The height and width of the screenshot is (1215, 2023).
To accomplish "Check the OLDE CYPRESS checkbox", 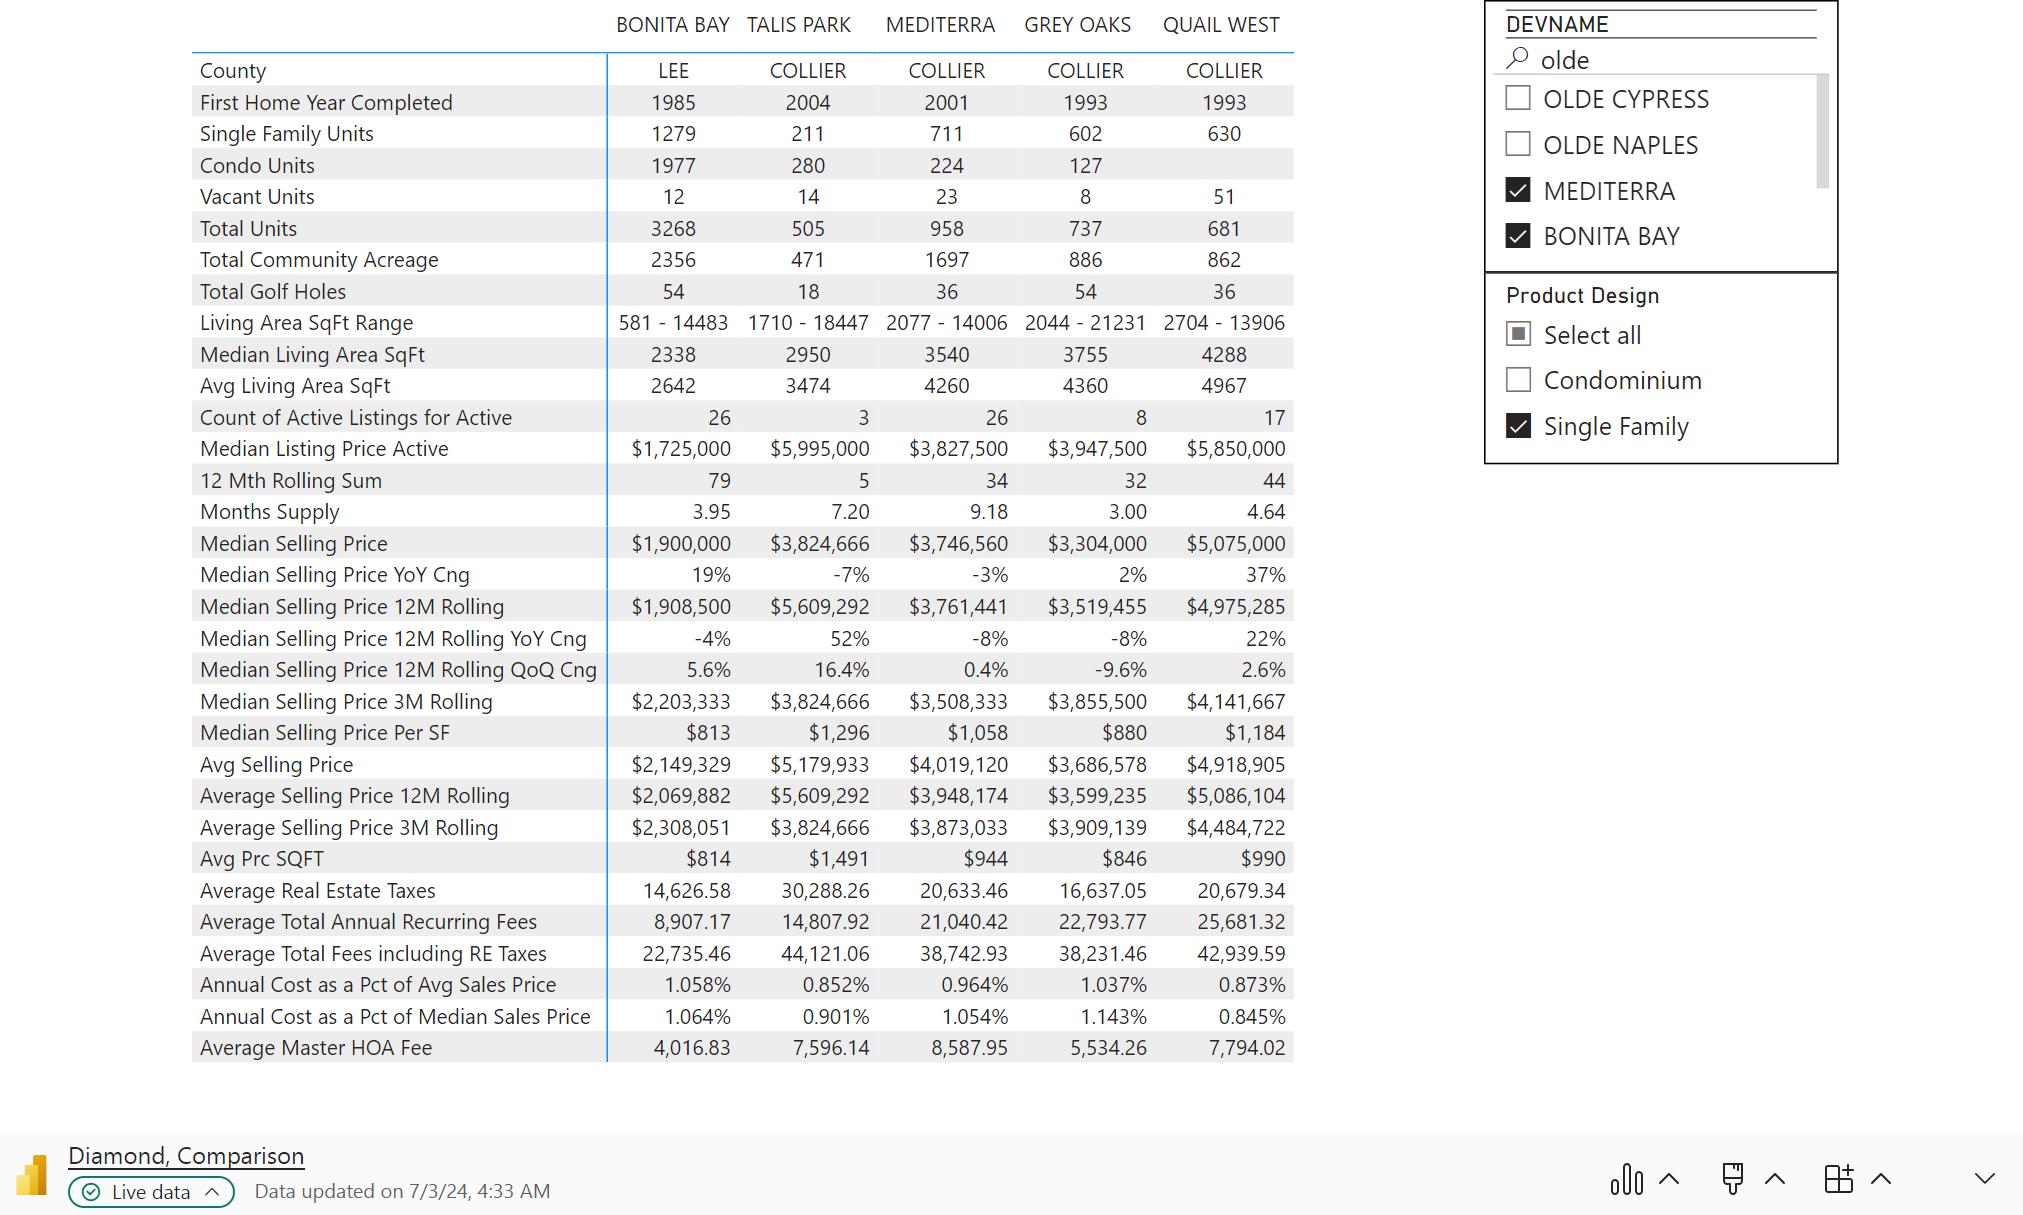I will [1518, 98].
